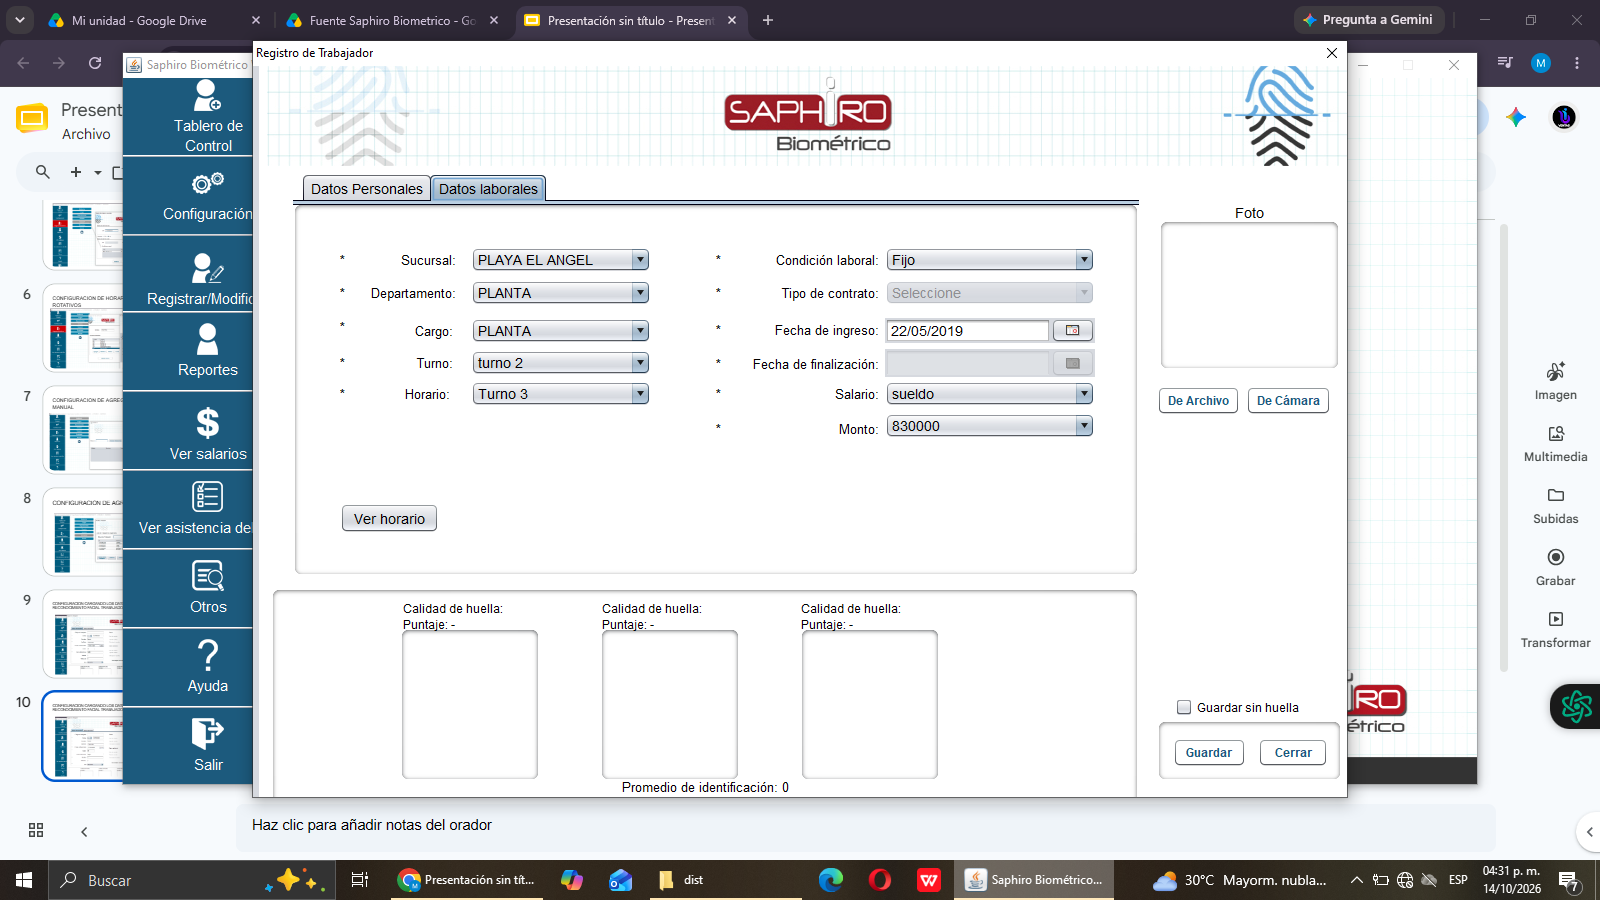The width and height of the screenshot is (1600, 900).
Task: Click Pregunta a Gemini button in Chrome
Action: pos(1369,20)
